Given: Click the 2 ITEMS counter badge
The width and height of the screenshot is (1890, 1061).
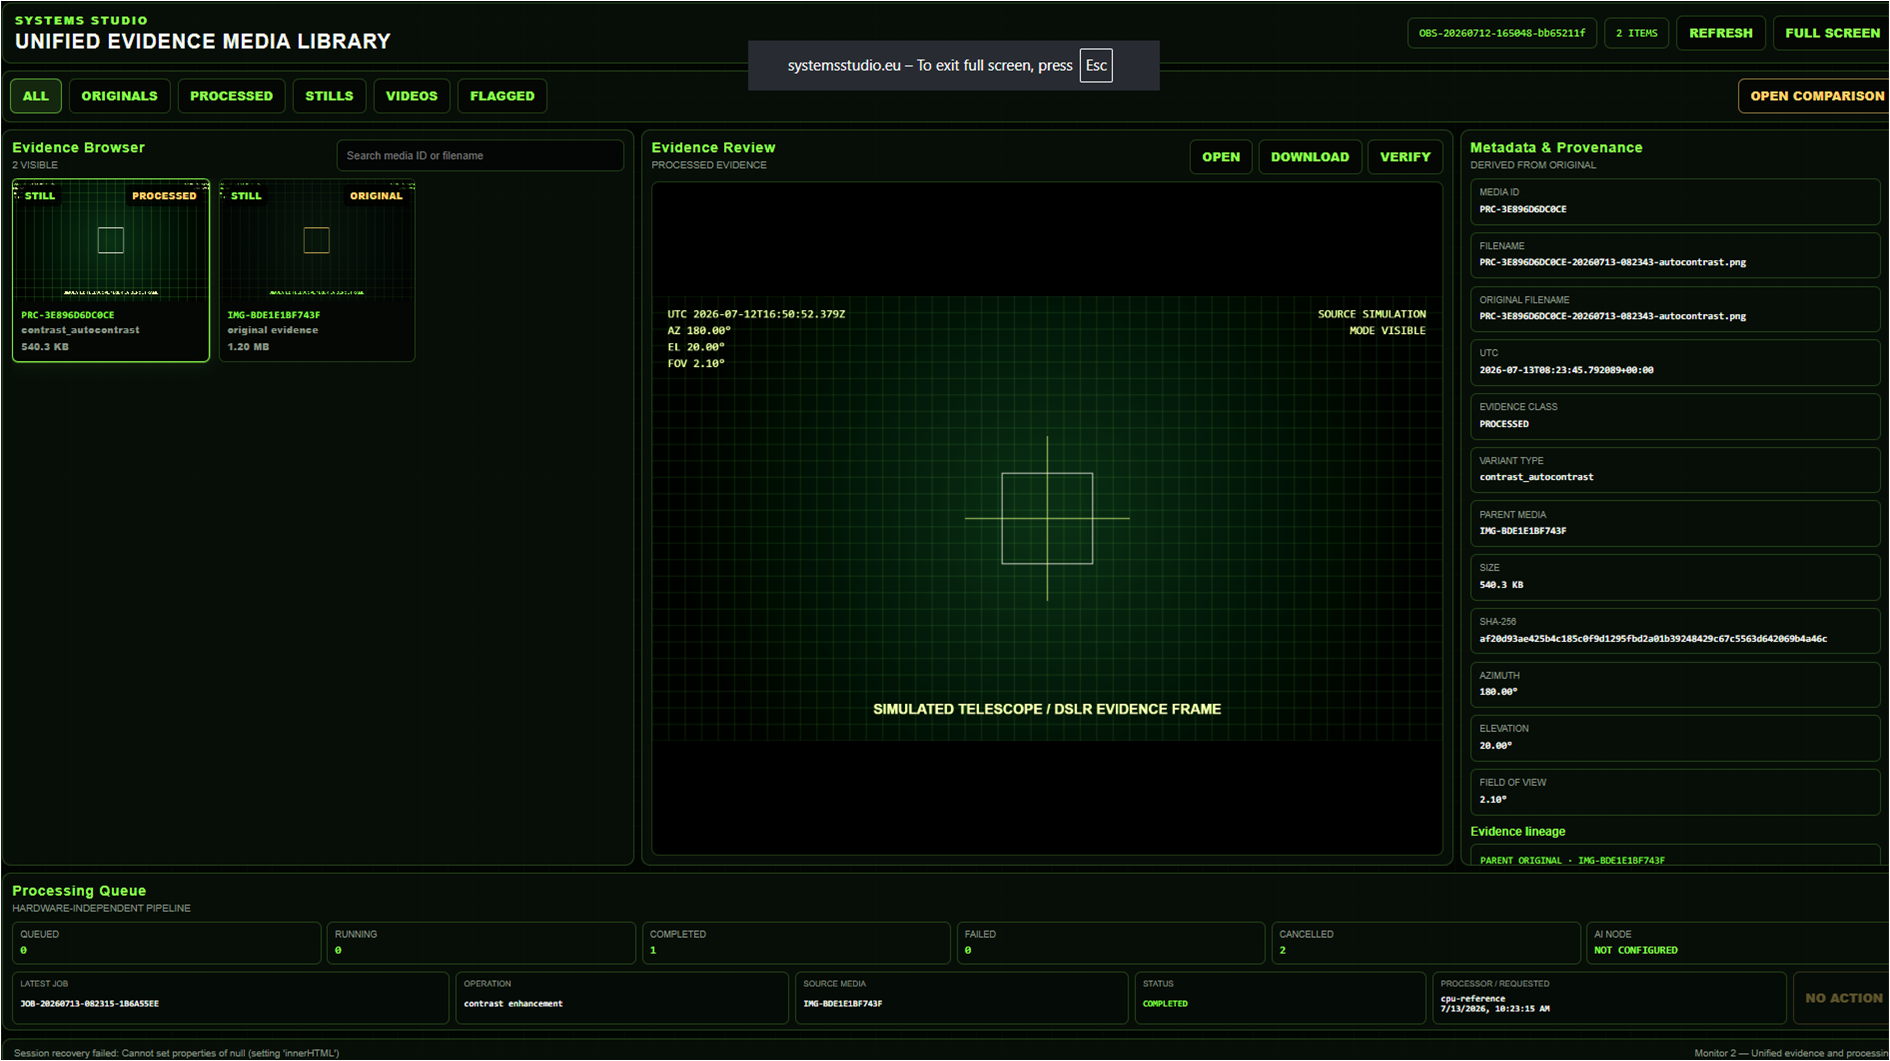Looking at the screenshot, I should click(1636, 33).
